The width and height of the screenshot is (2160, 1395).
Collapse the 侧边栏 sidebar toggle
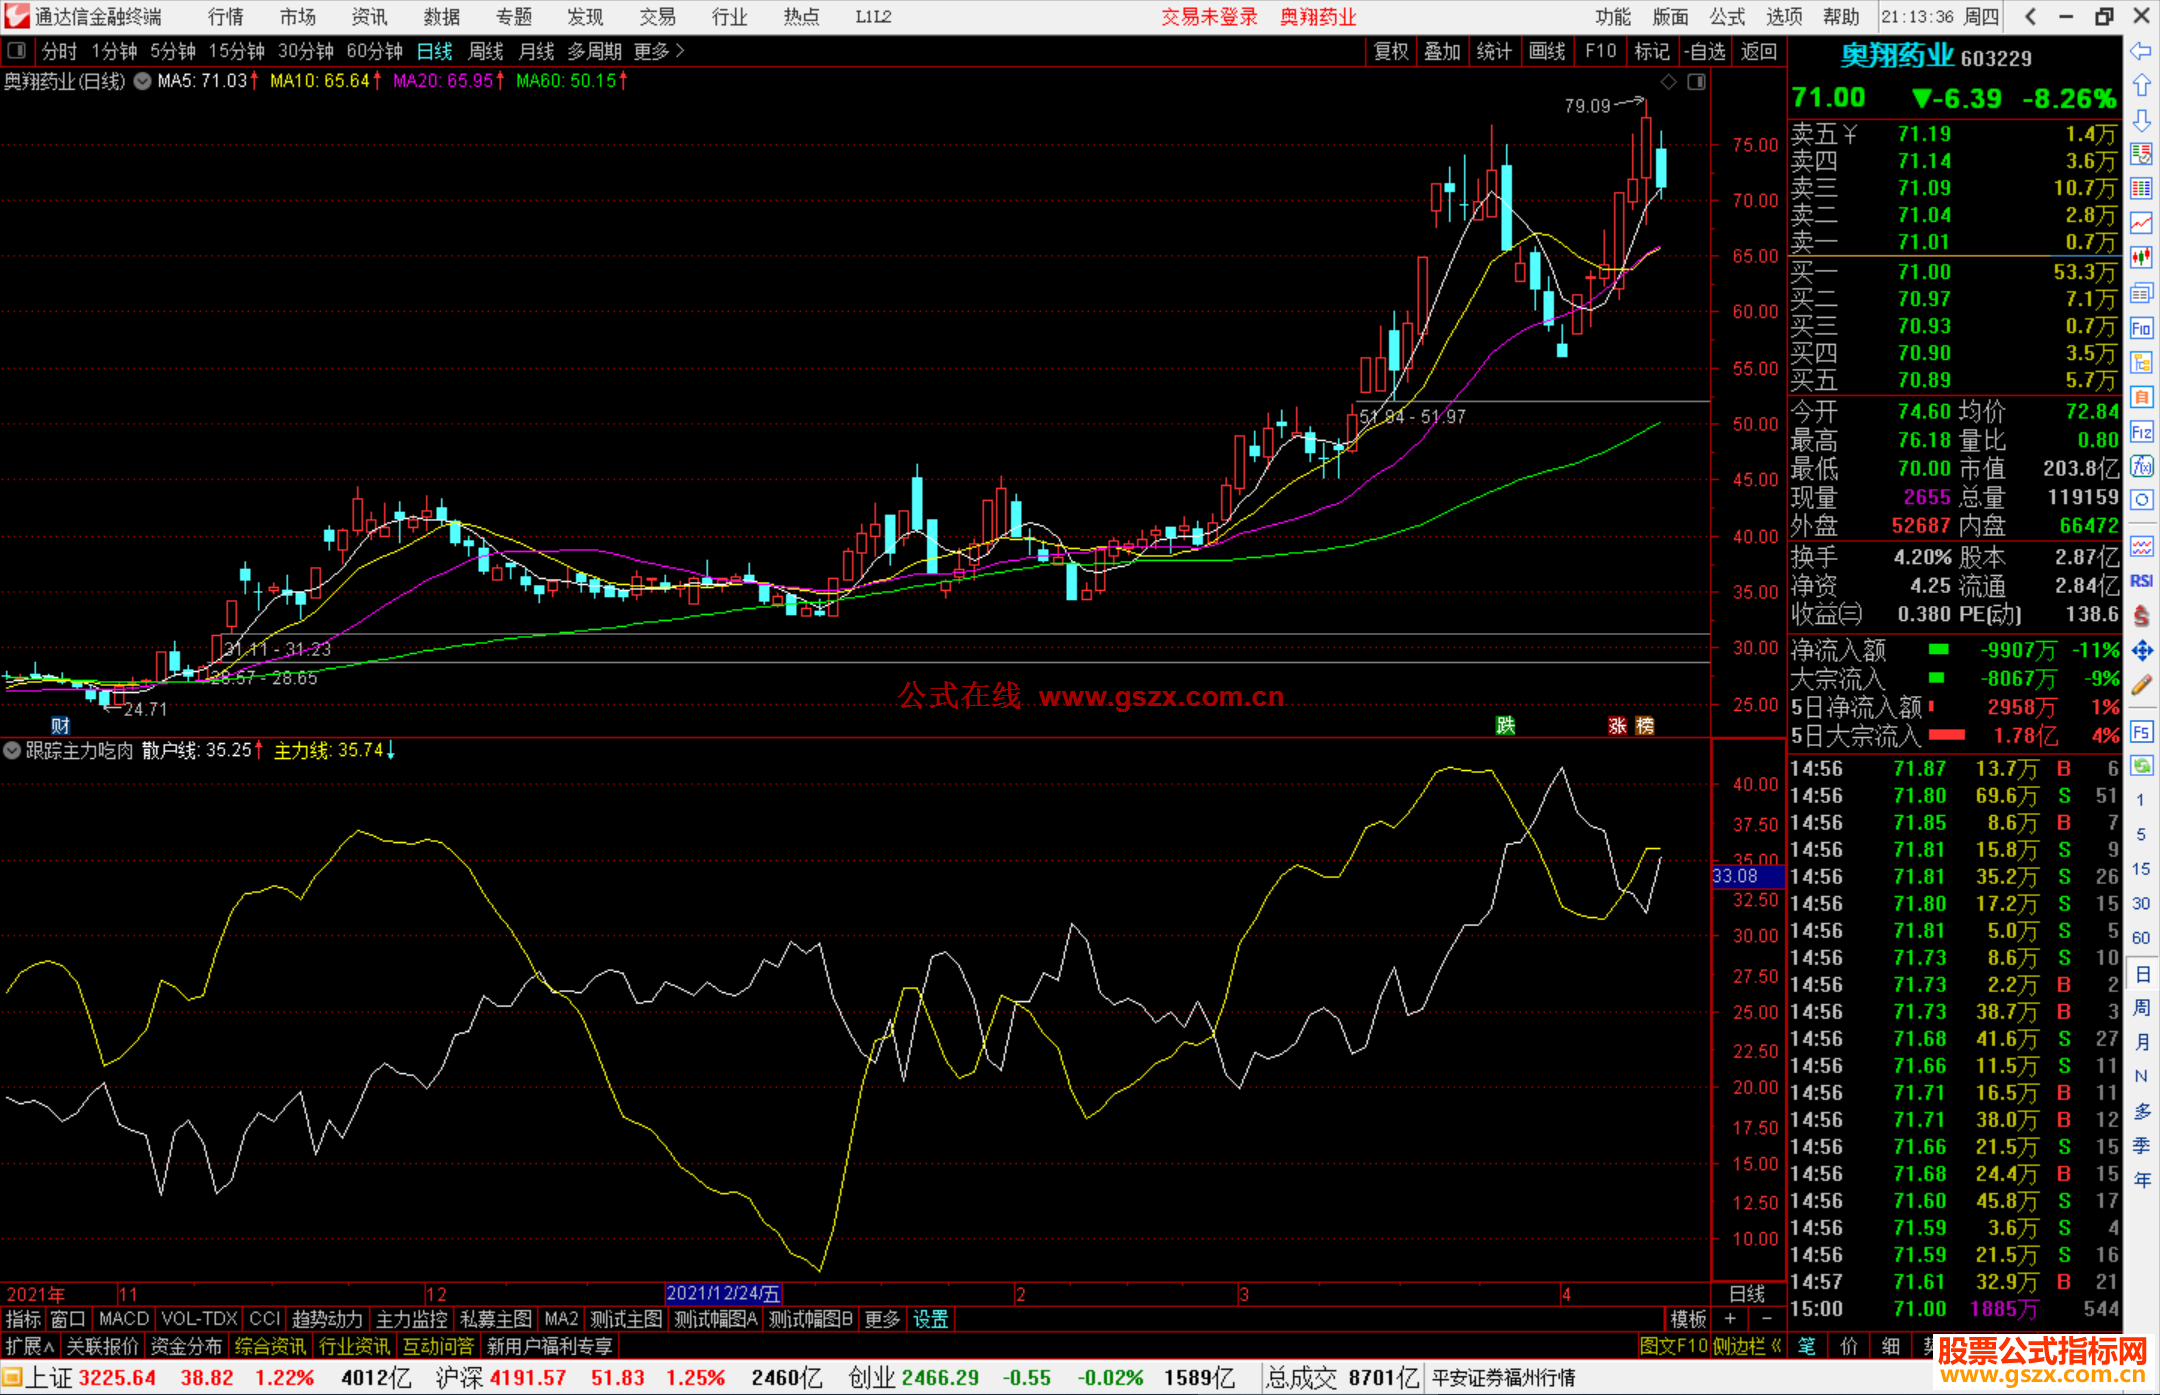click(x=1748, y=1347)
